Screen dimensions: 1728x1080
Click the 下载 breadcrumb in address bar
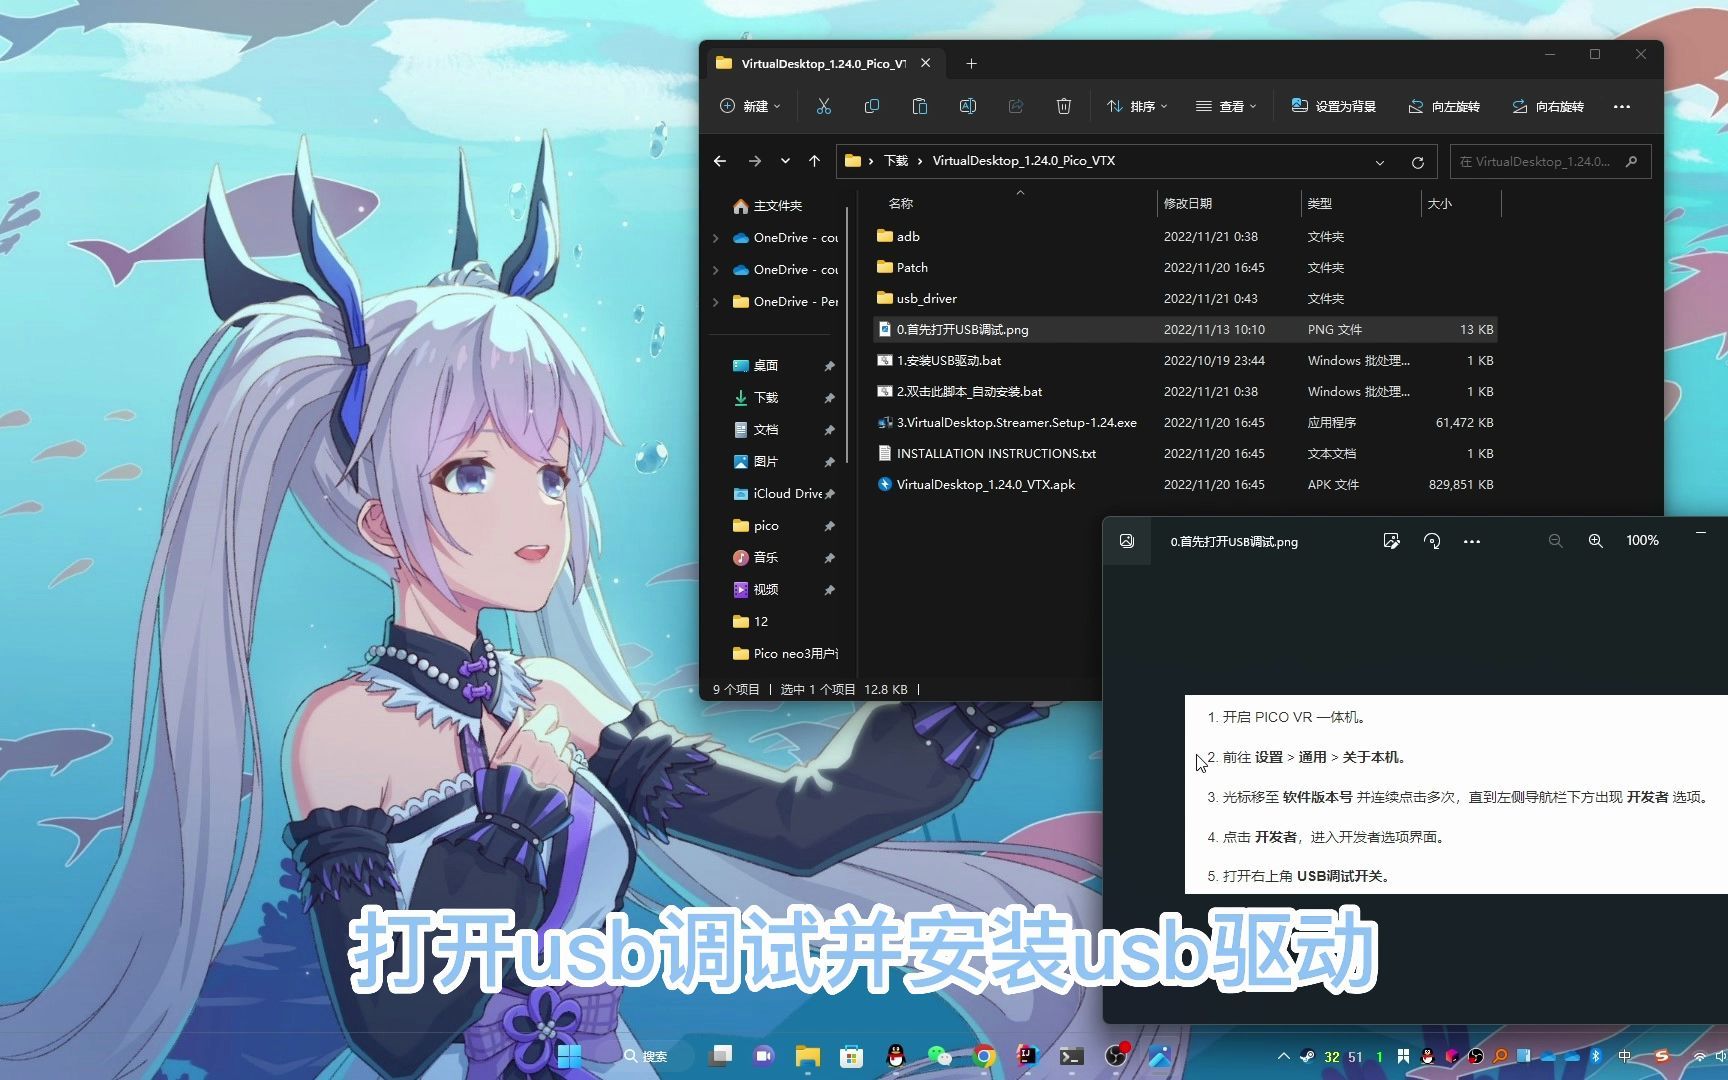click(x=896, y=161)
